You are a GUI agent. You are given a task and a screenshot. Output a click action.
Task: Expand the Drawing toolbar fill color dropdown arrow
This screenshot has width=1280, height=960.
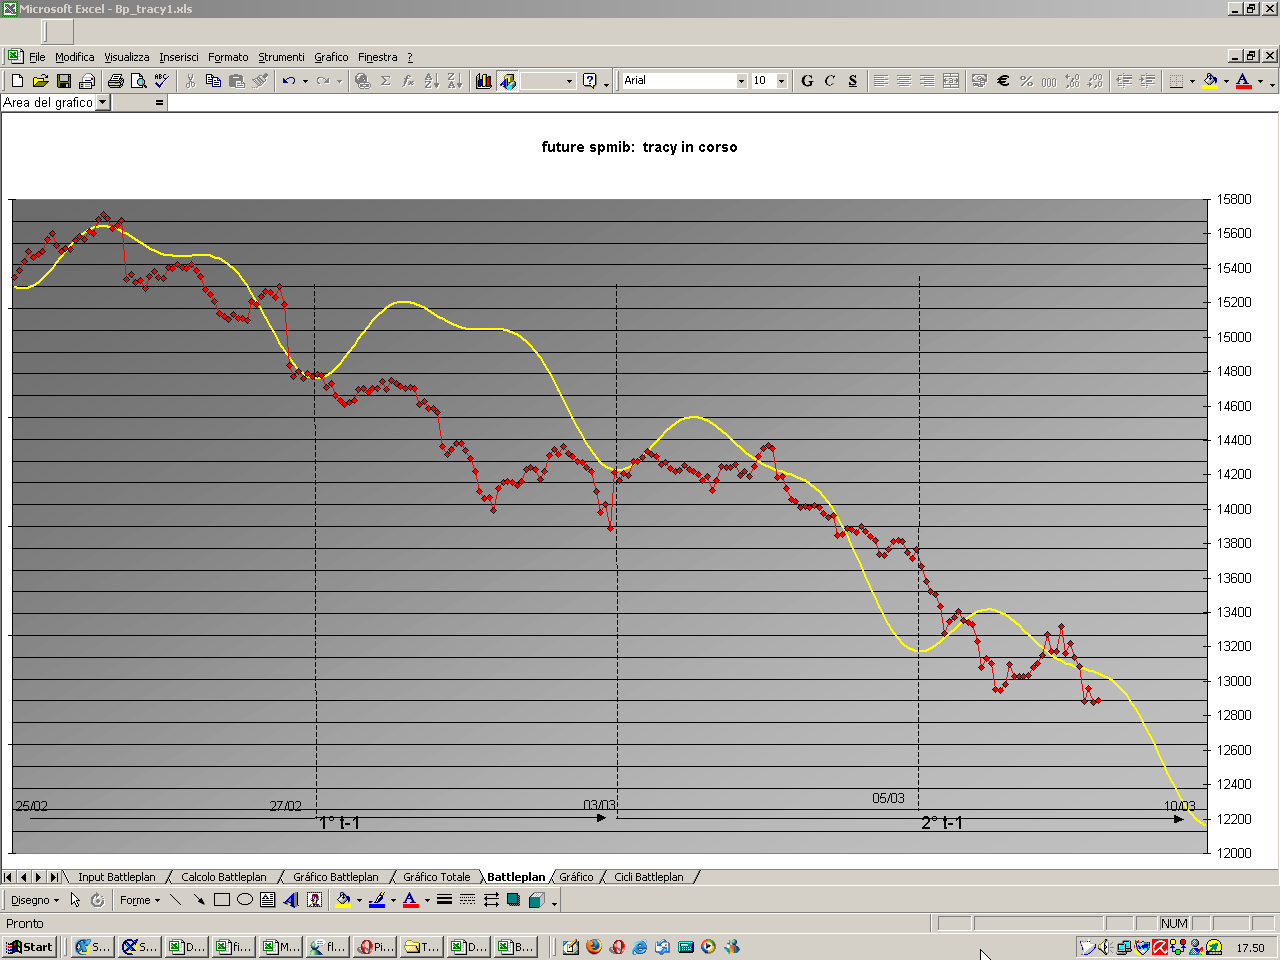[x=359, y=900]
